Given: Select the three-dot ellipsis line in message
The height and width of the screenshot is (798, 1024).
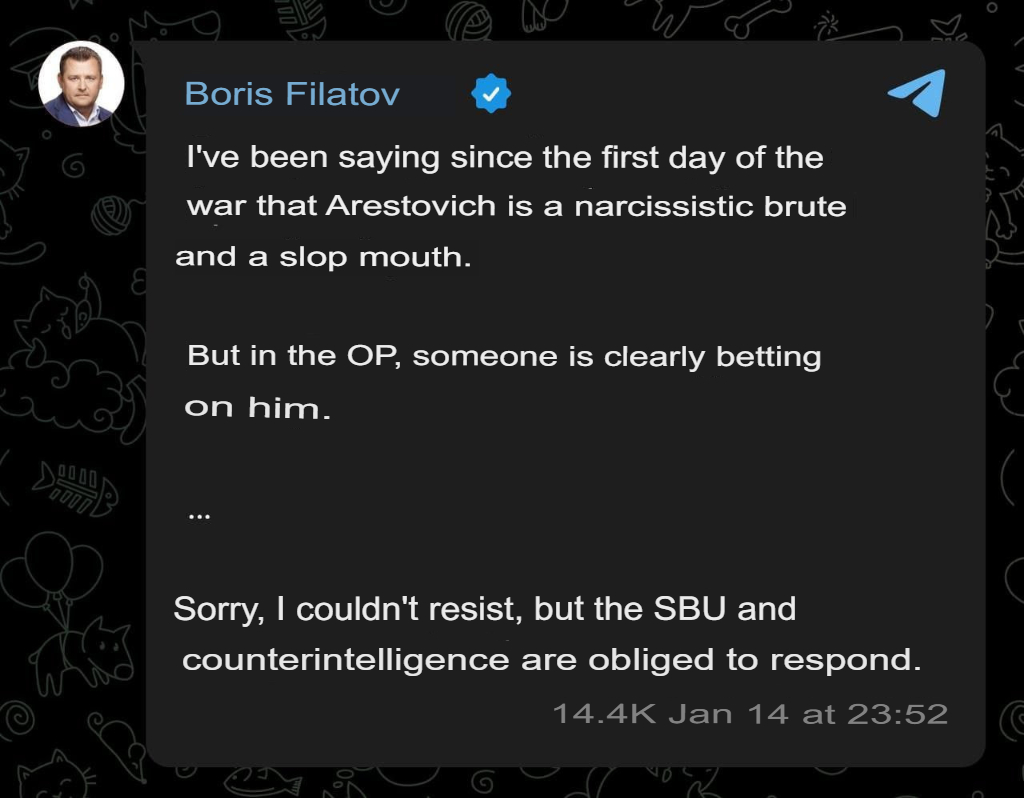Looking at the screenshot, I should (x=199, y=516).
